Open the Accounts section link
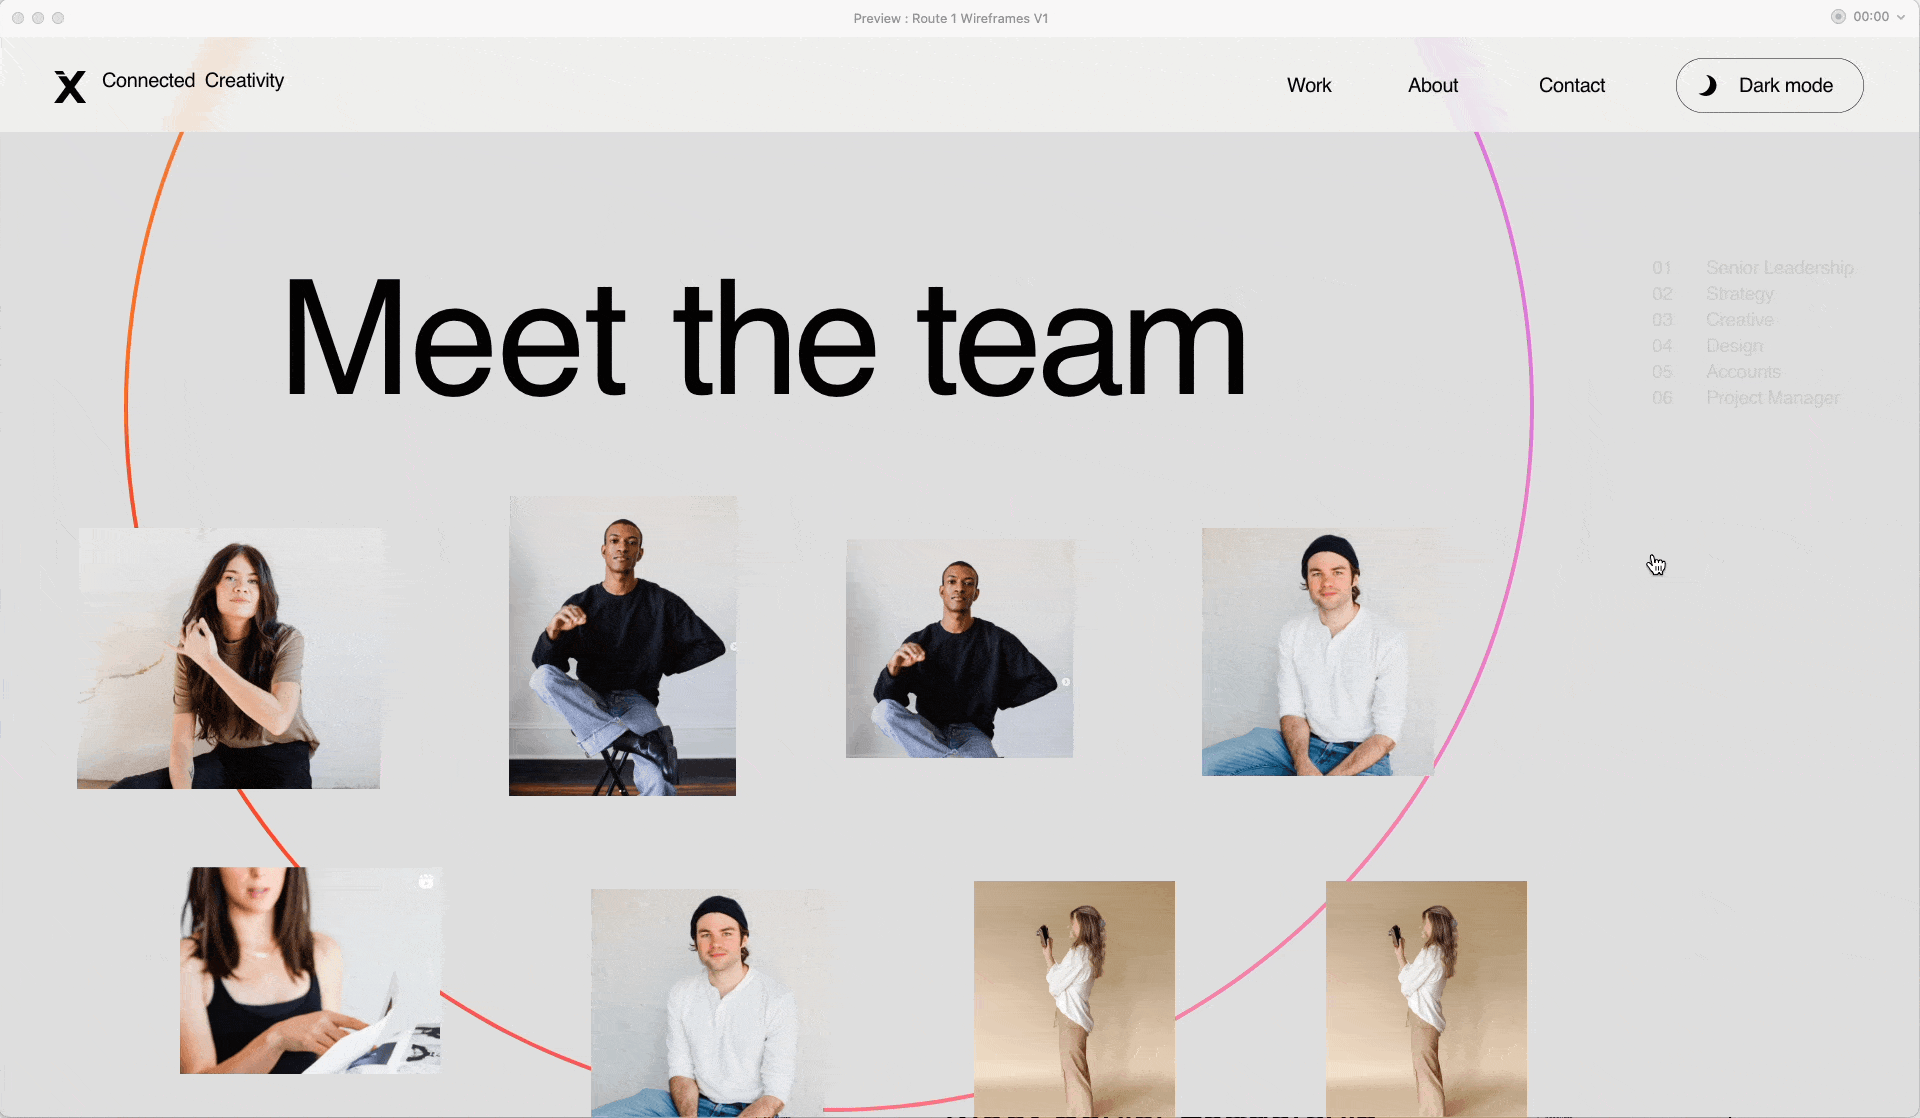The width and height of the screenshot is (1920, 1118). click(x=1743, y=372)
